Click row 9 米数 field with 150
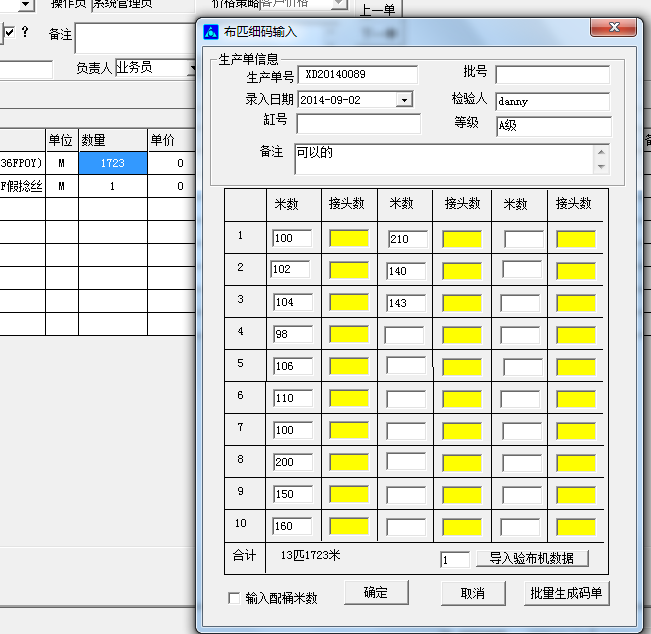651x634 pixels. click(293, 494)
